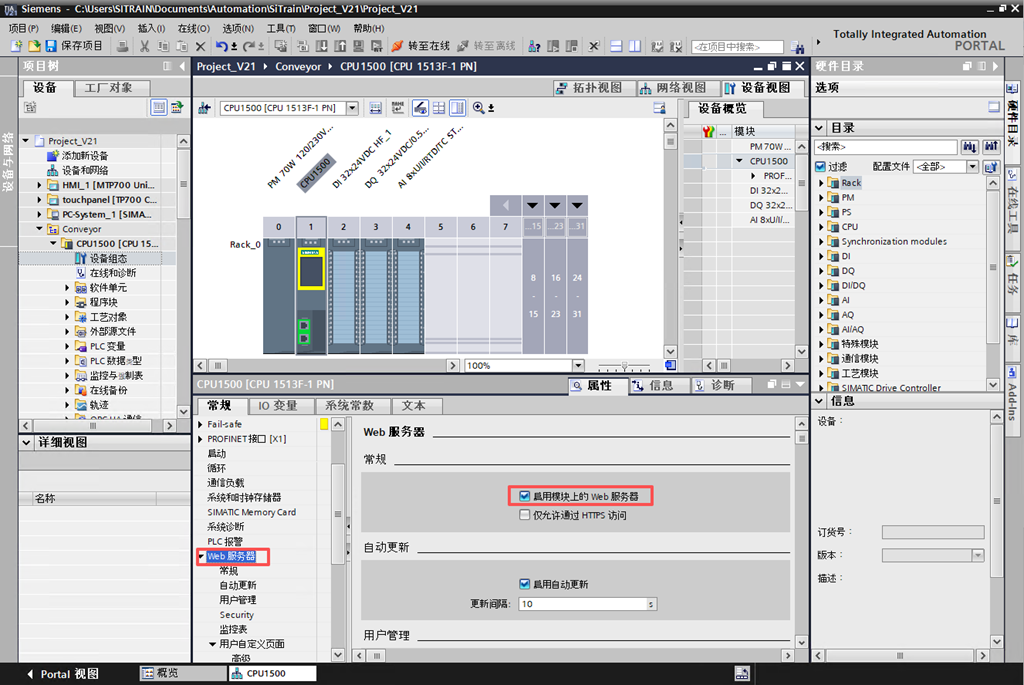Uncheck the 过滤 filter checkbox in catalog
The height and width of the screenshot is (685, 1024).
821,167
